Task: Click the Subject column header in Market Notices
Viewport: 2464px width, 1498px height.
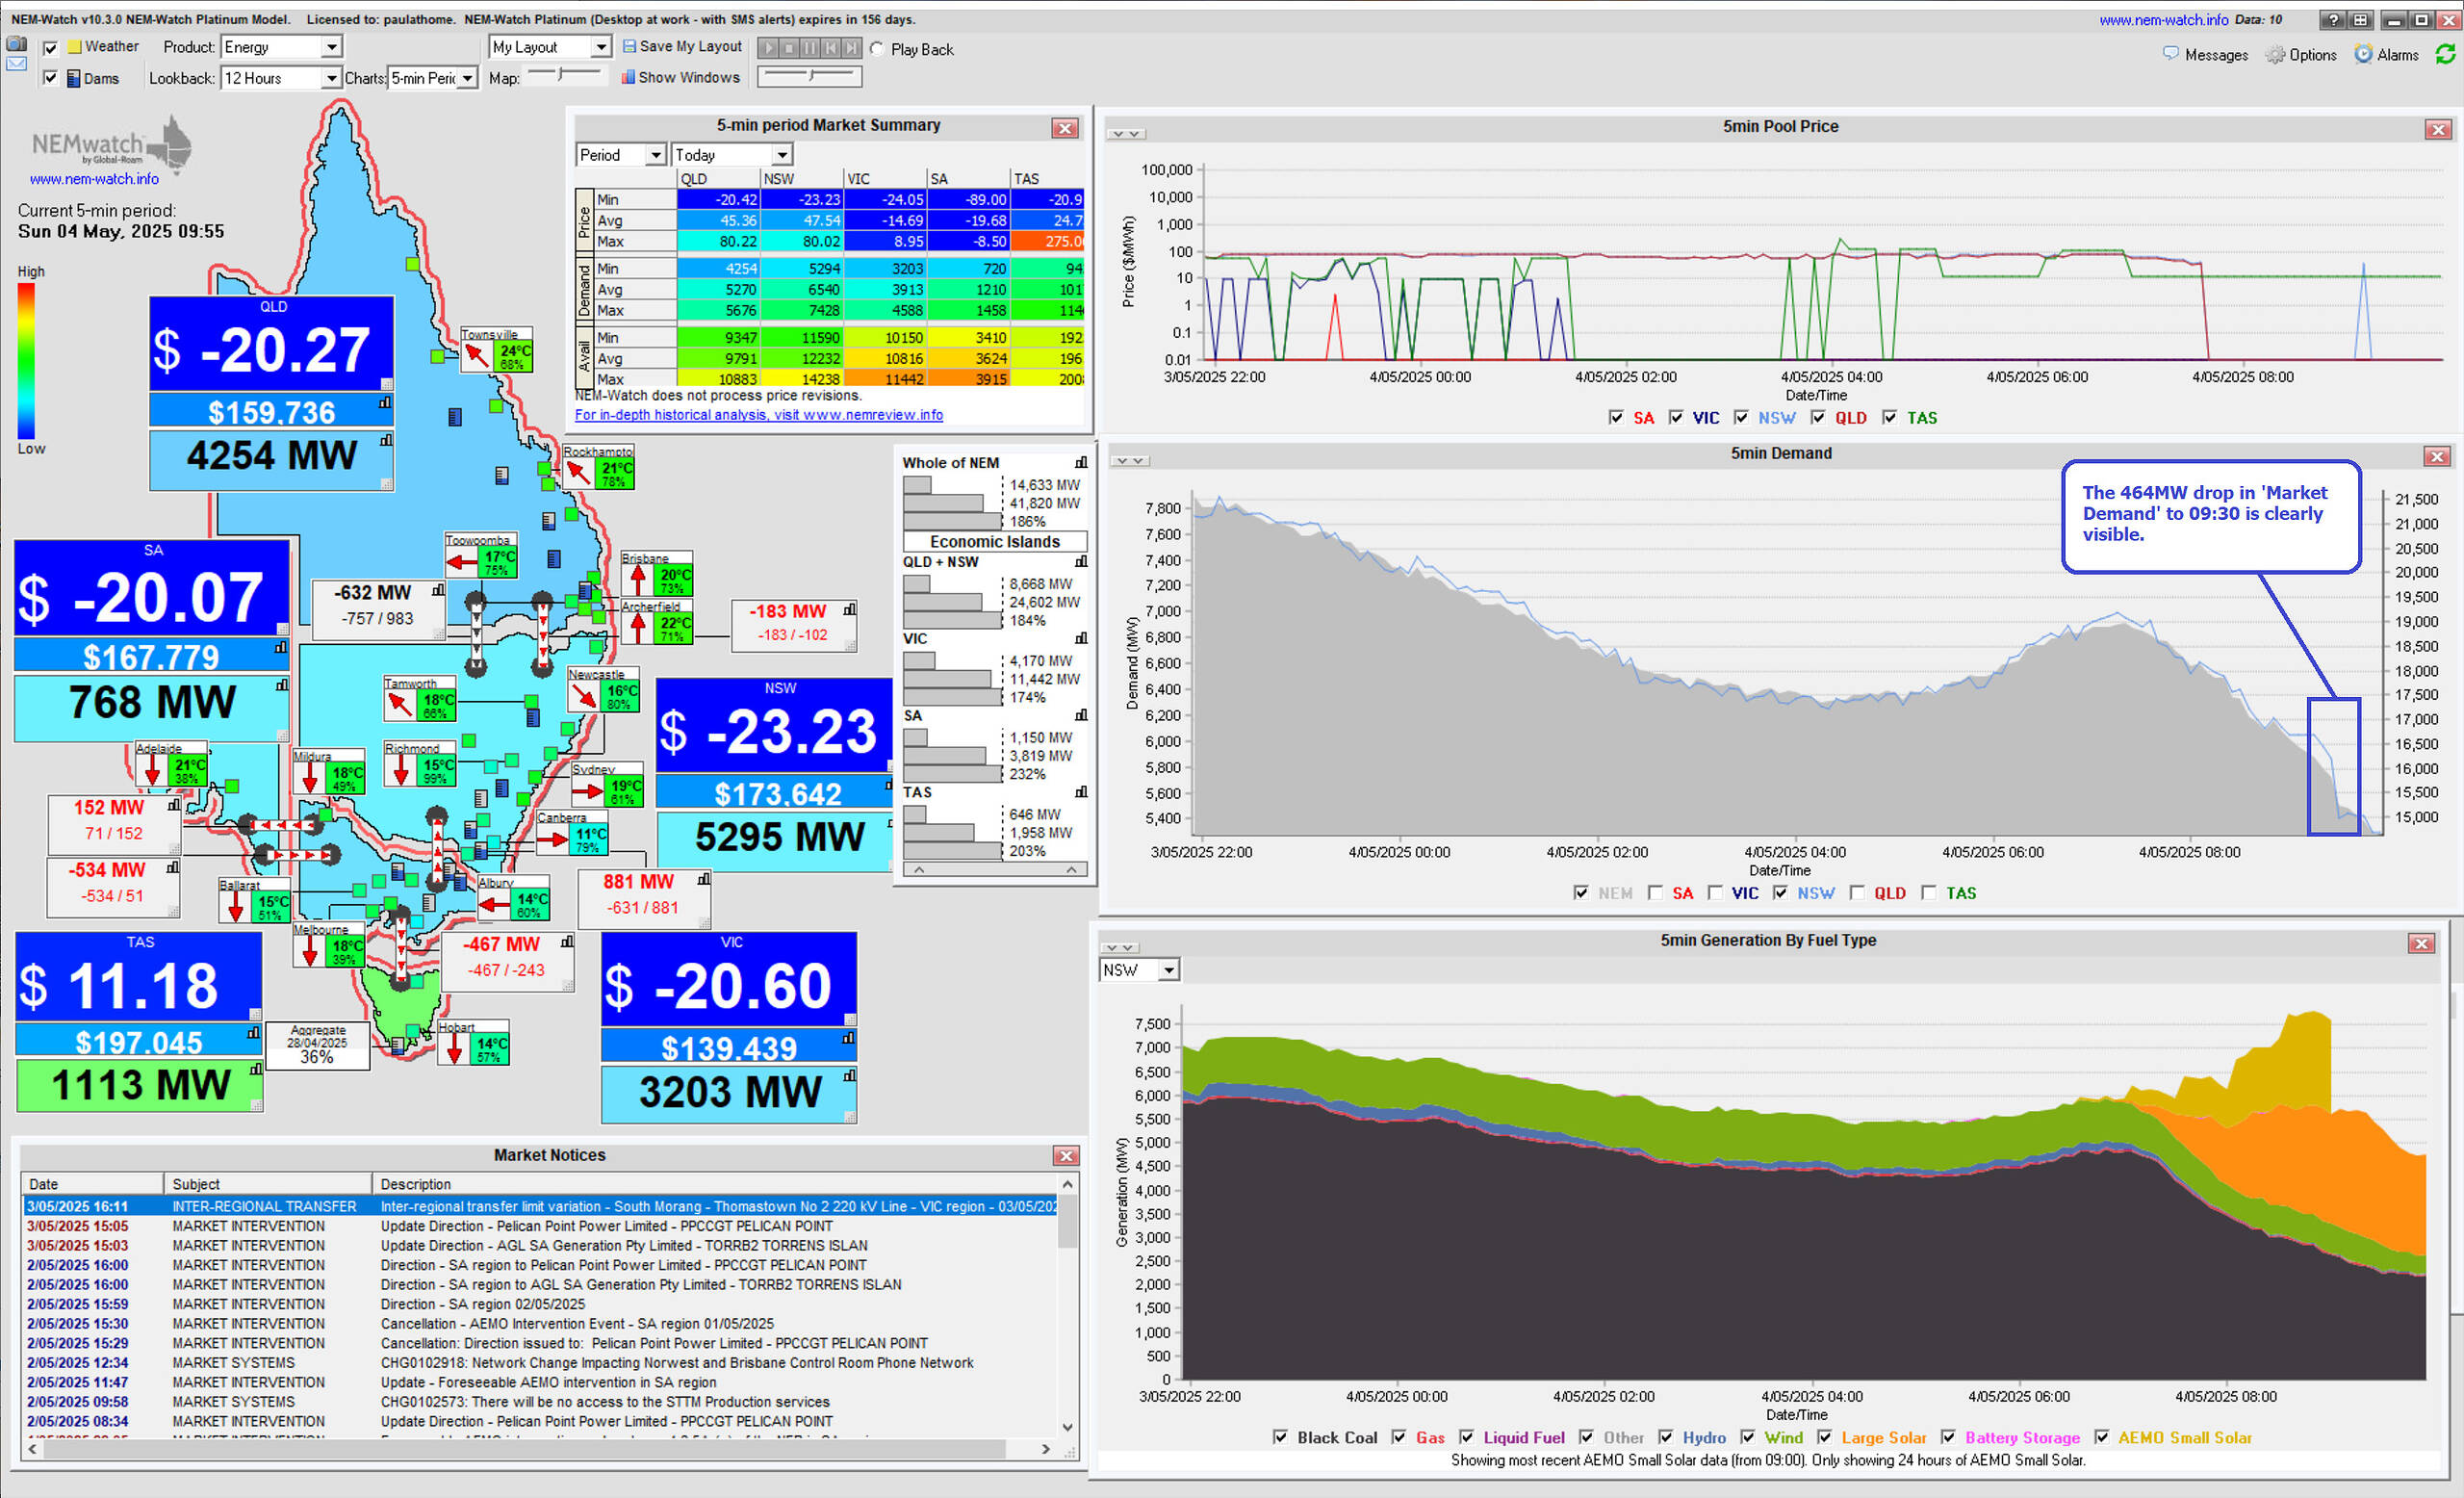Action: (268, 1184)
